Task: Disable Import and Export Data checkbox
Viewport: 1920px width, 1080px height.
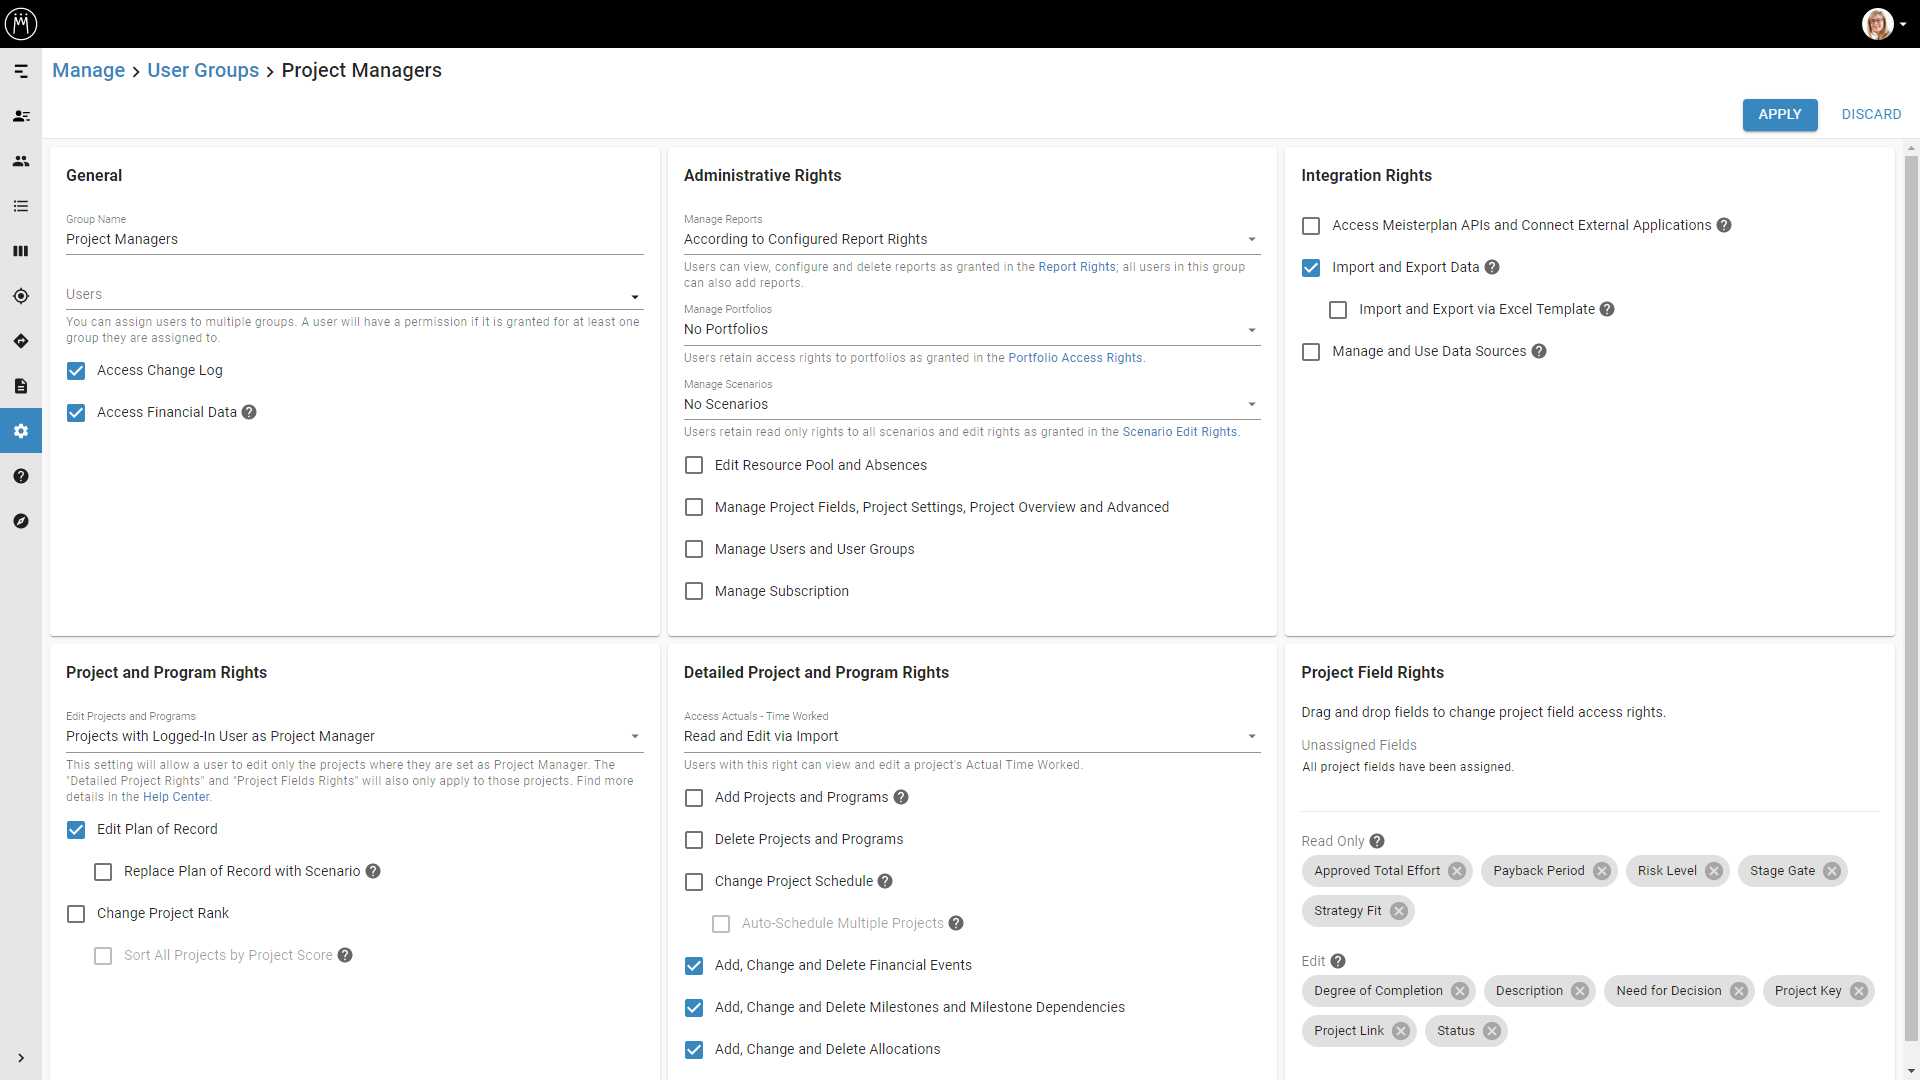Action: (1311, 268)
